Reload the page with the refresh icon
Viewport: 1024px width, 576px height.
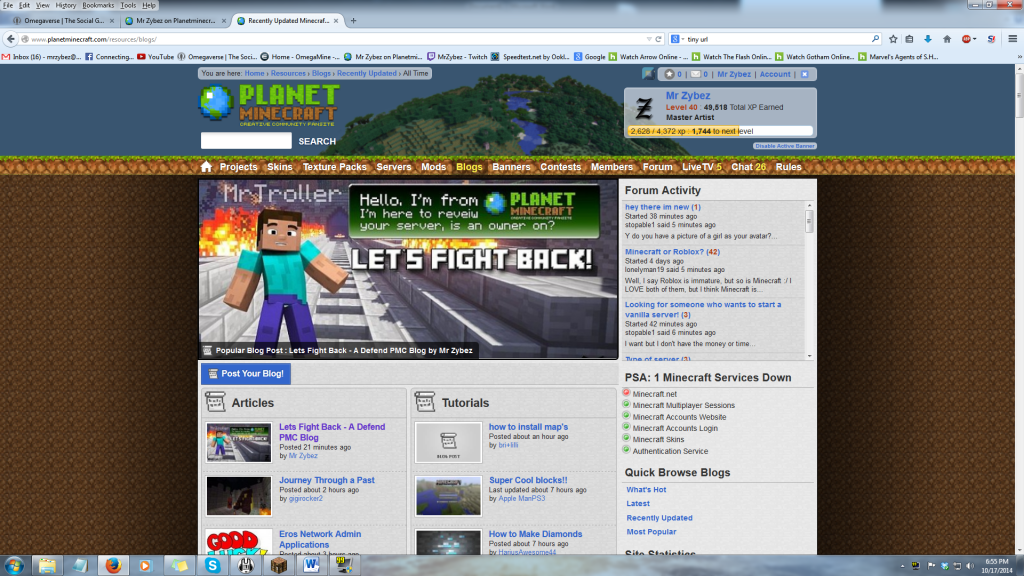pos(658,39)
